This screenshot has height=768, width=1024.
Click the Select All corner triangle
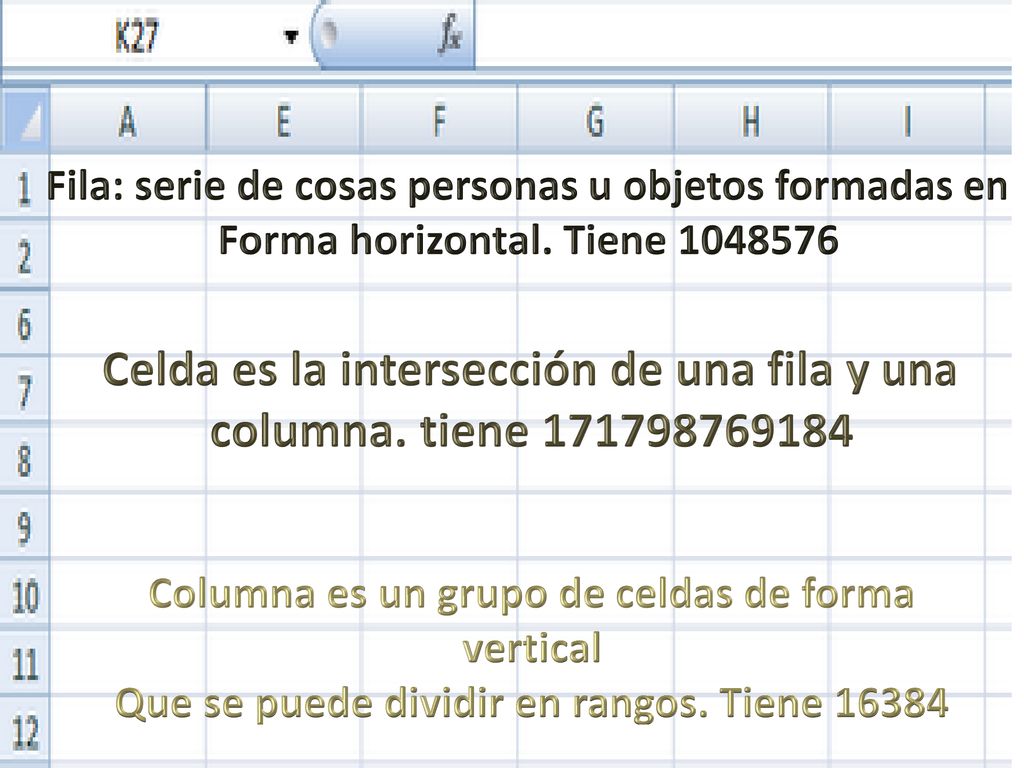(x=25, y=120)
